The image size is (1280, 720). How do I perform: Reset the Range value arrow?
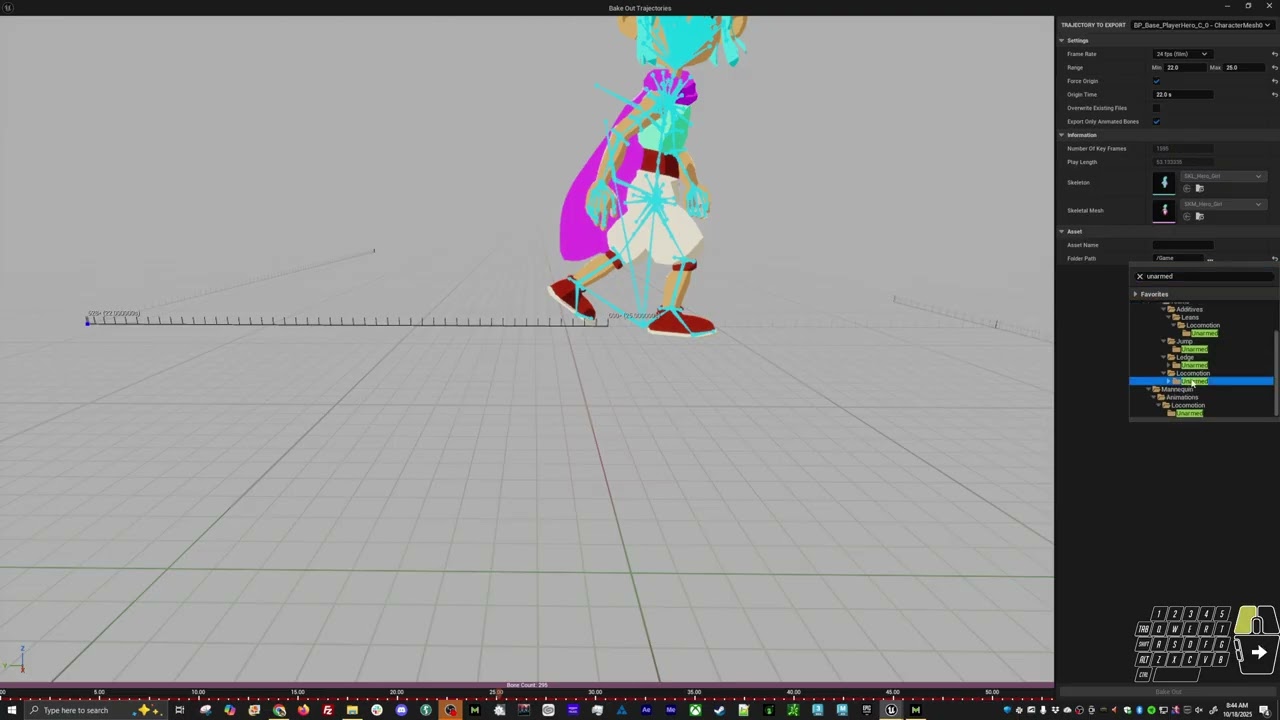point(1274,68)
